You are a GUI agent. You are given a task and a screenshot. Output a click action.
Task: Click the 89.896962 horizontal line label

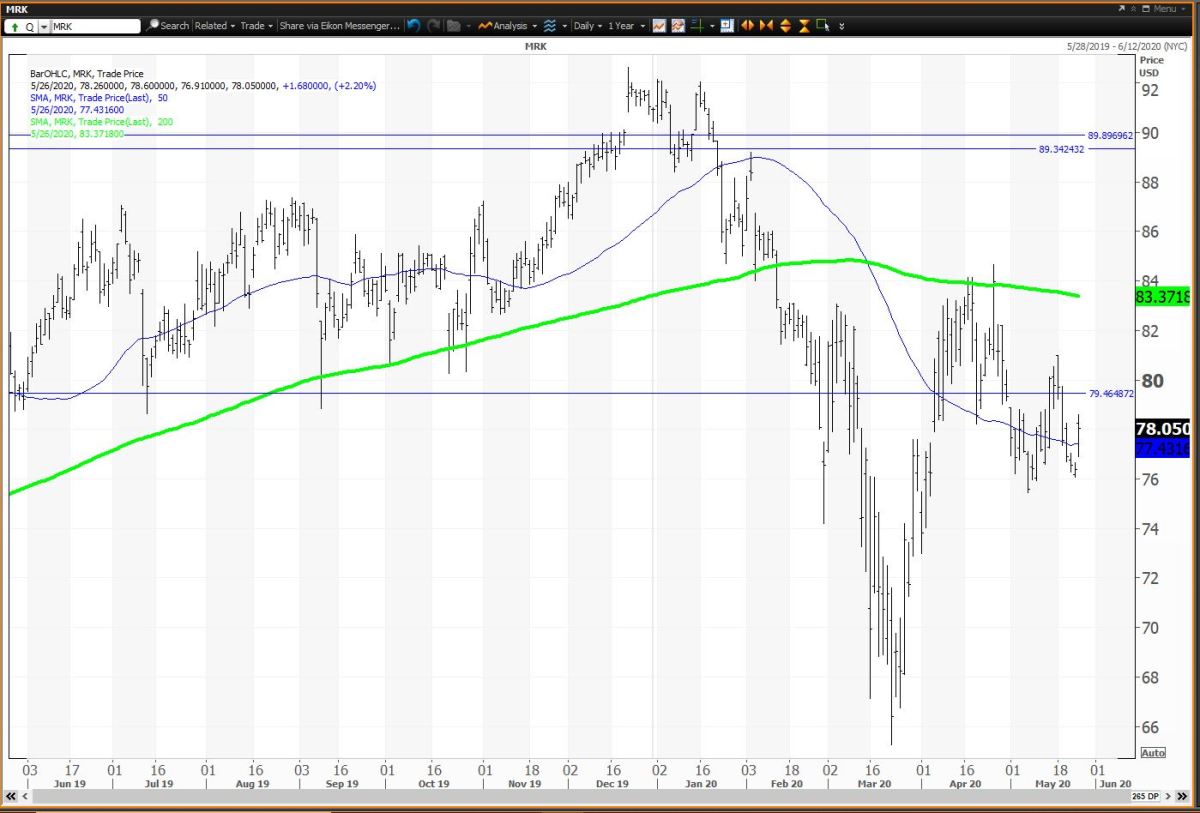1109,135
